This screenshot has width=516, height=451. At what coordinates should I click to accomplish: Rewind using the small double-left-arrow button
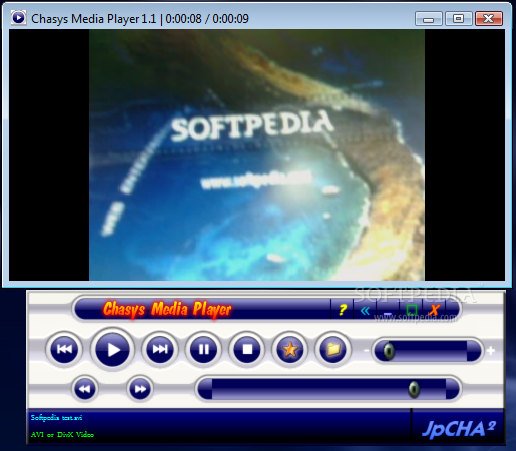tap(85, 389)
